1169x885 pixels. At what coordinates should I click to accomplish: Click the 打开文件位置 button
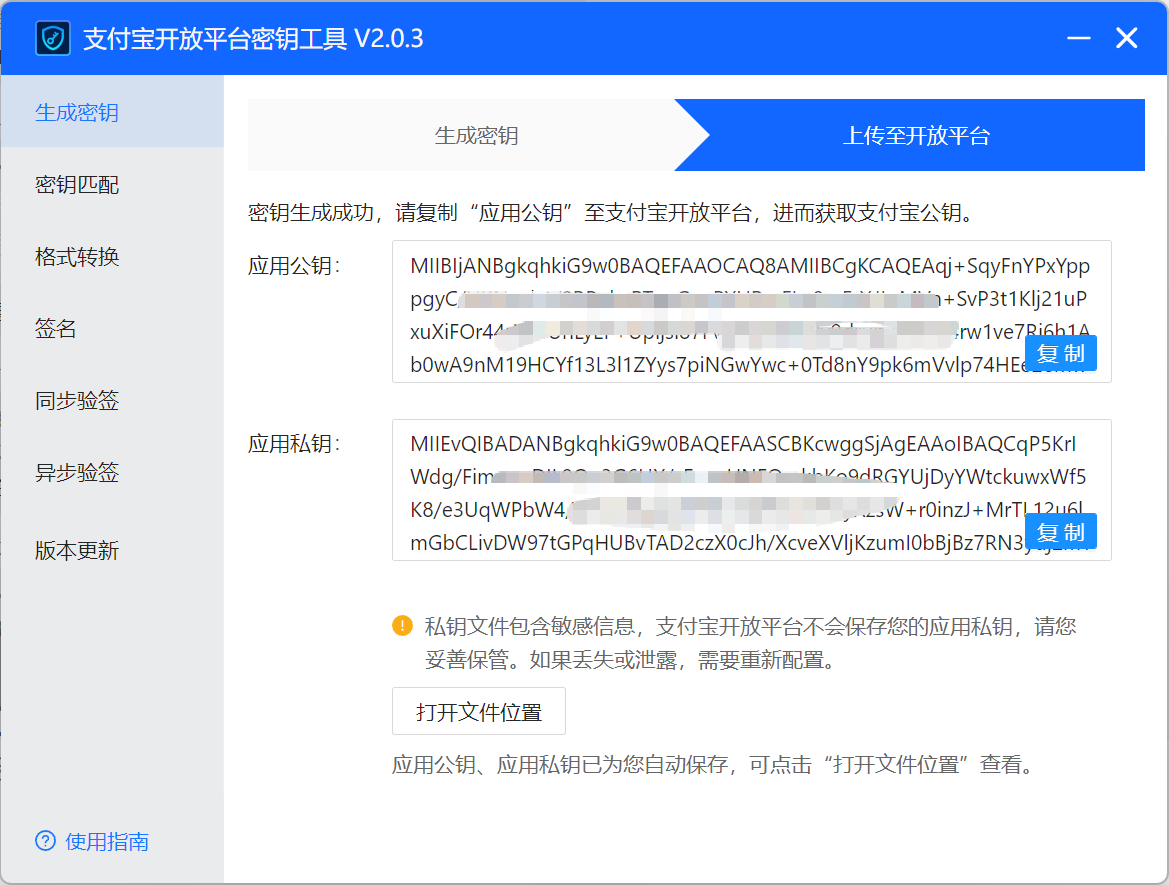479,711
